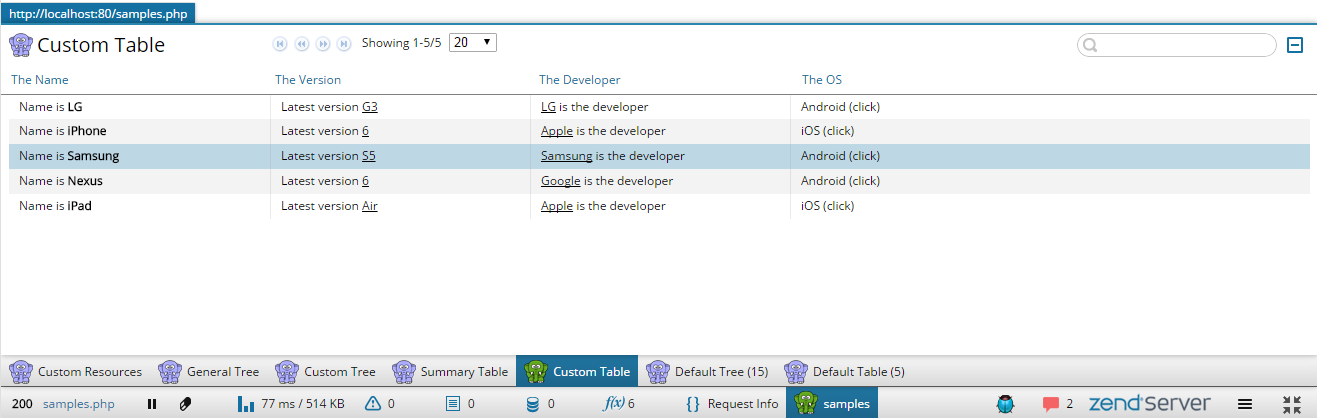Image resolution: width=1317 pixels, height=418 pixels.
Task: Sort by The Developer column
Action: [x=580, y=80]
